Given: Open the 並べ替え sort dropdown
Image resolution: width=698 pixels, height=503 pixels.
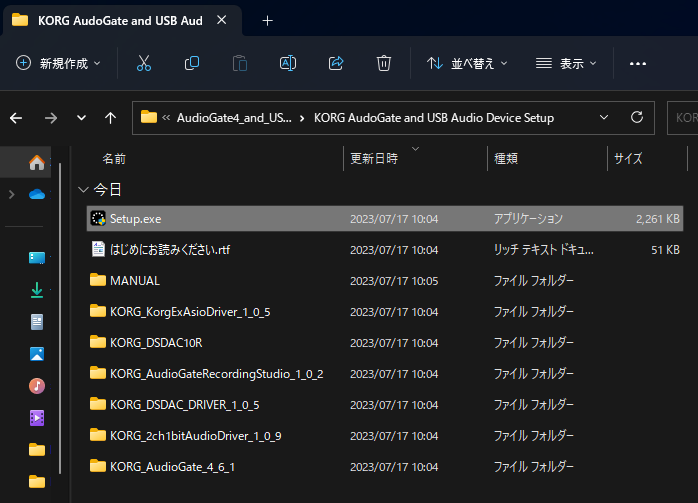Looking at the screenshot, I should click(467, 63).
